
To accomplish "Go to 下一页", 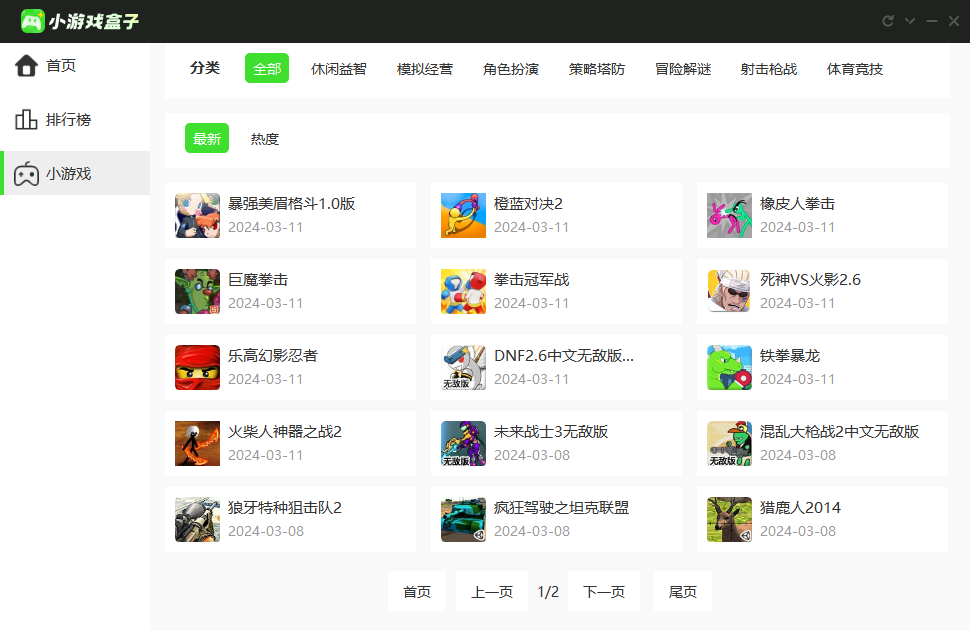I will 603,592.
